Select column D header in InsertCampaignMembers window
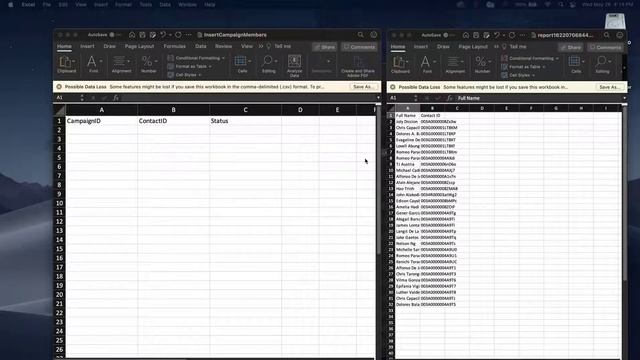The image size is (640, 360). (300, 110)
